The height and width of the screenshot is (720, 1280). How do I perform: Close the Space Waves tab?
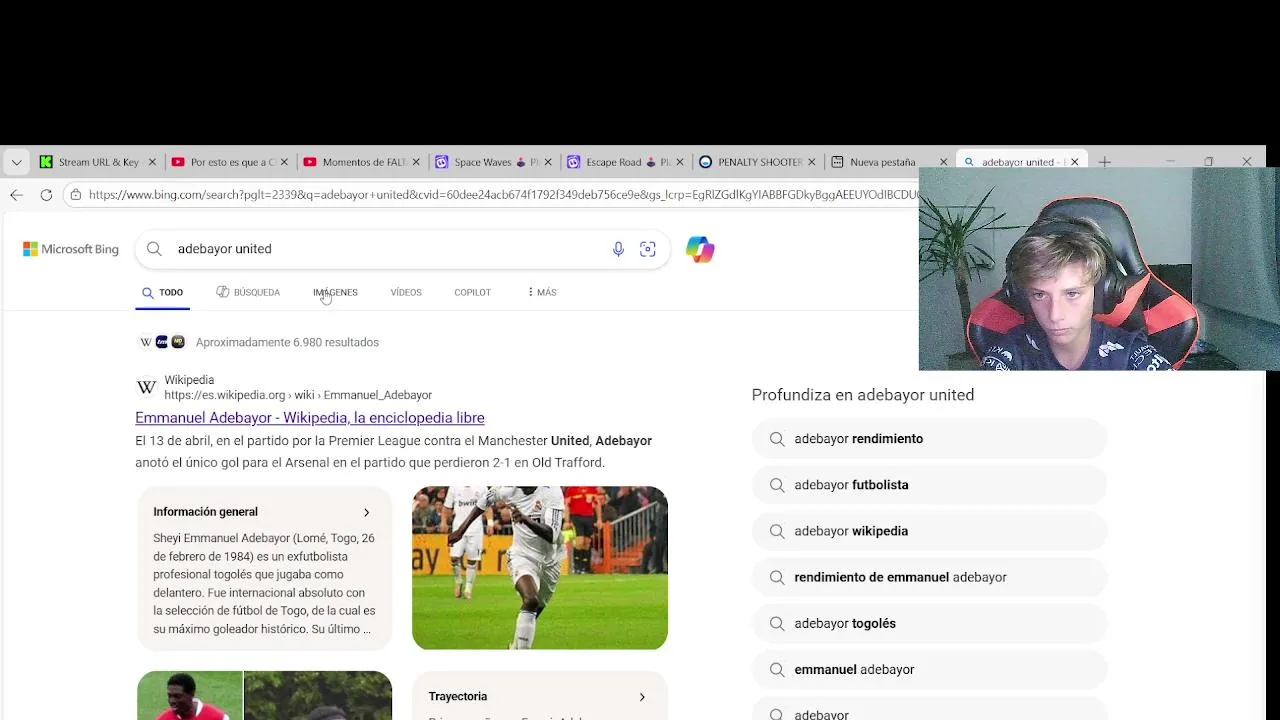[548, 162]
